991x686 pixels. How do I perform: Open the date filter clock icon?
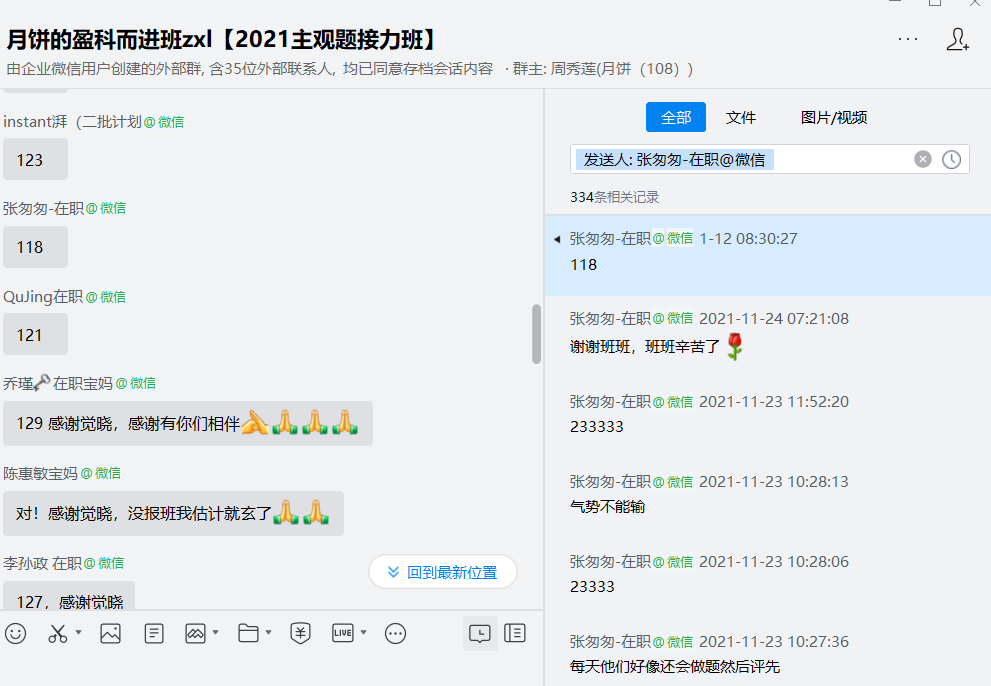coord(951,159)
